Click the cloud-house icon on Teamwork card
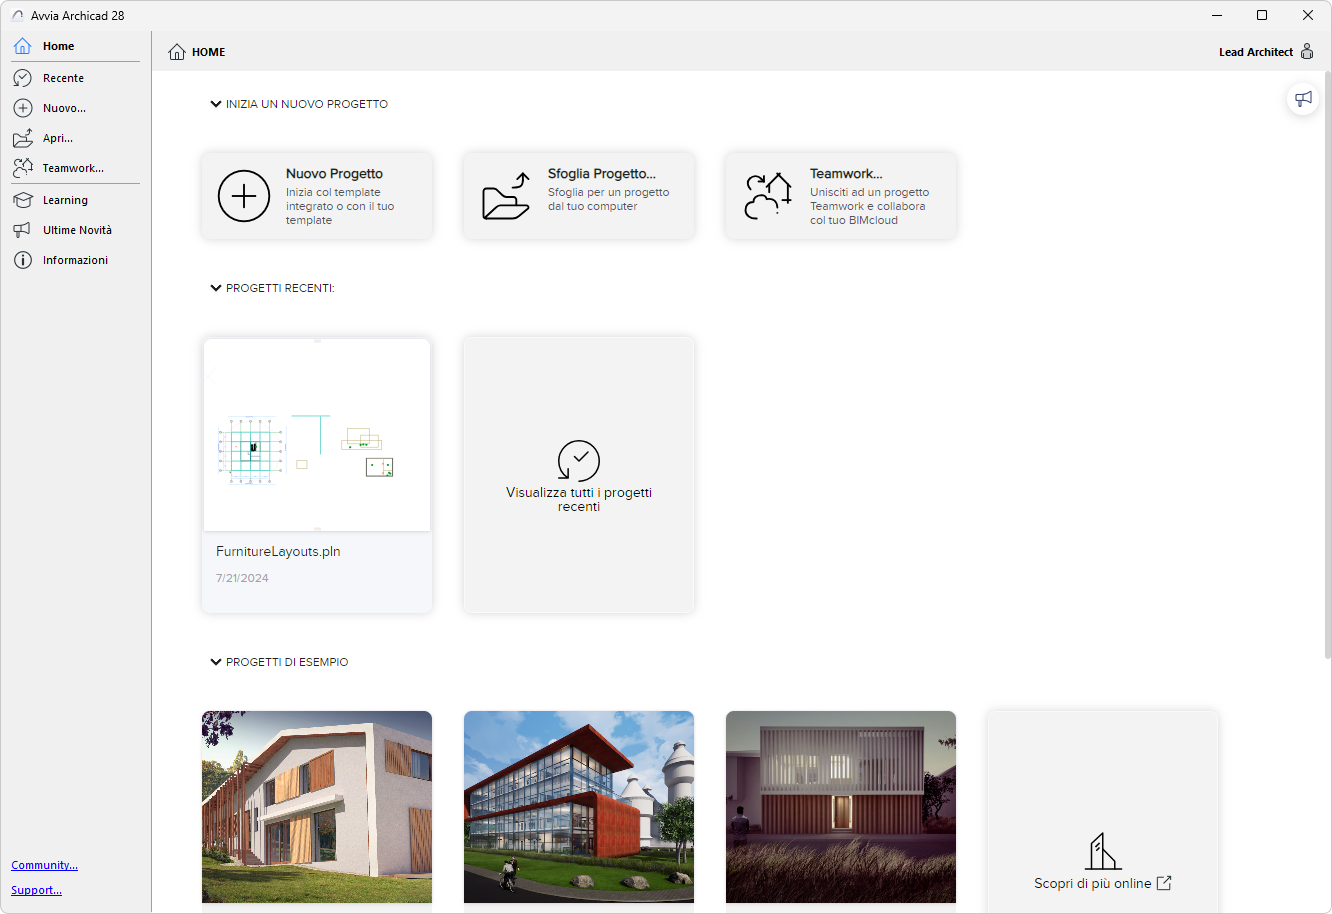The width and height of the screenshot is (1332, 914). point(768,196)
